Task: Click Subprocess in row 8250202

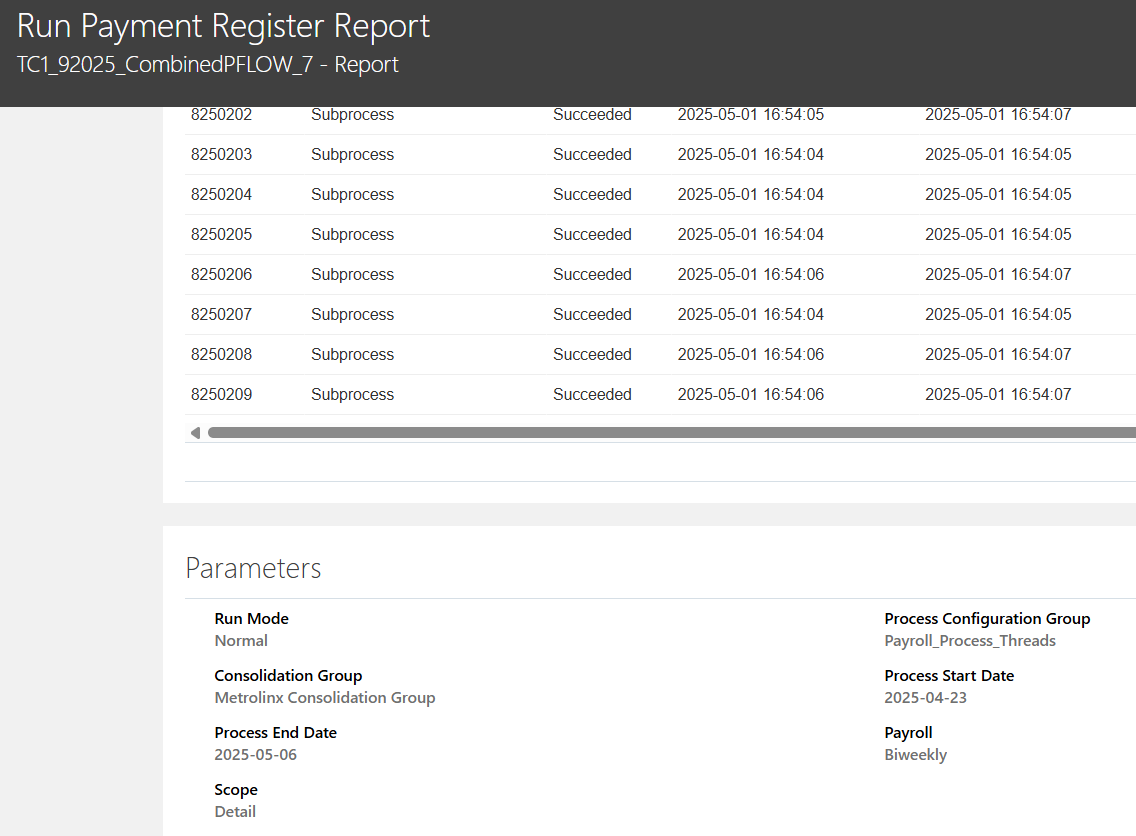Action: [x=353, y=114]
